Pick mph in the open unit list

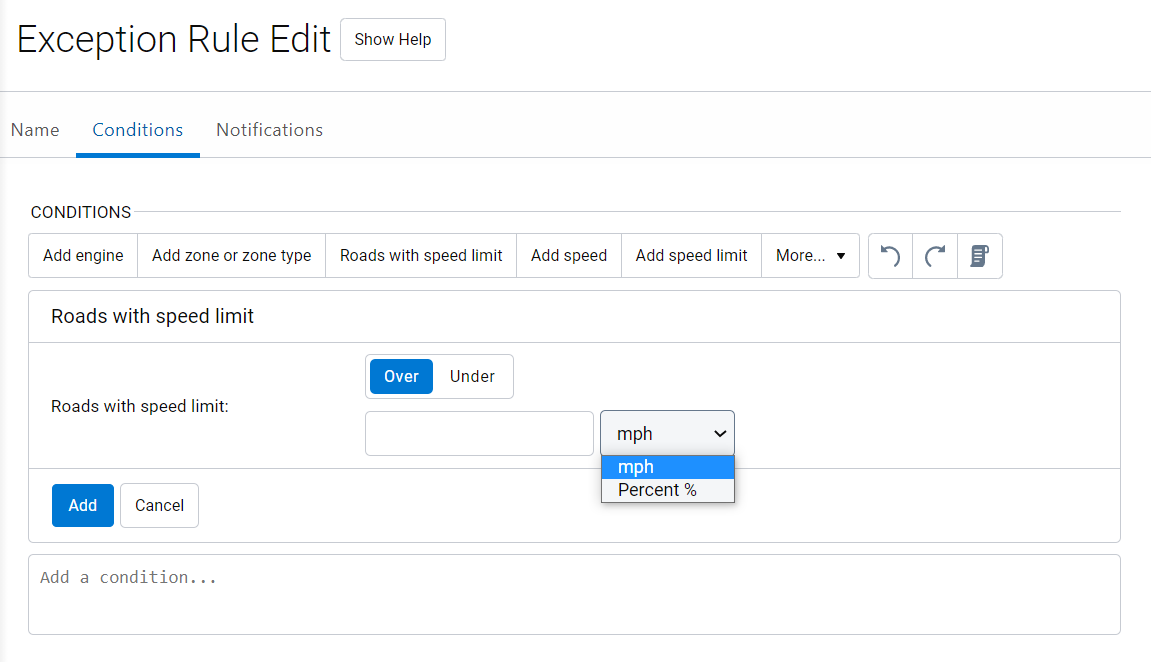(x=636, y=467)
